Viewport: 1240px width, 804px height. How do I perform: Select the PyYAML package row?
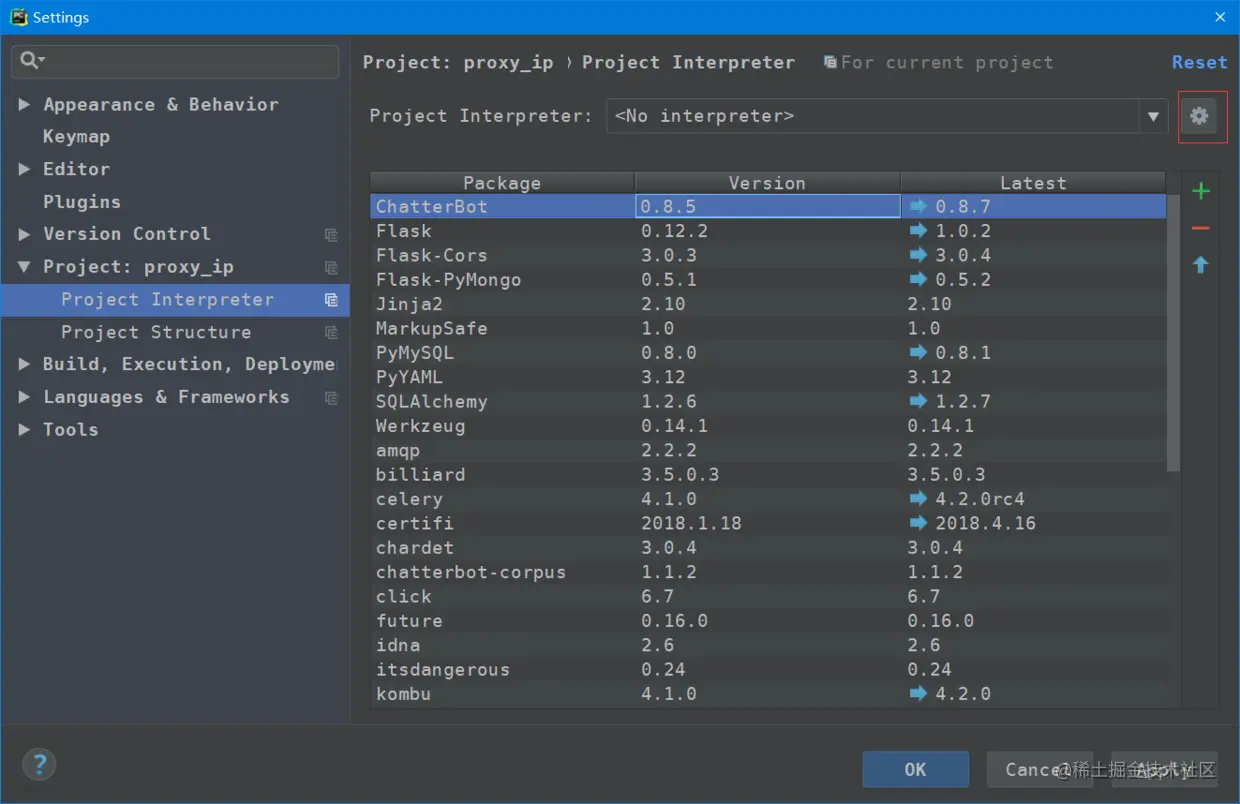[x=768, y=377]
